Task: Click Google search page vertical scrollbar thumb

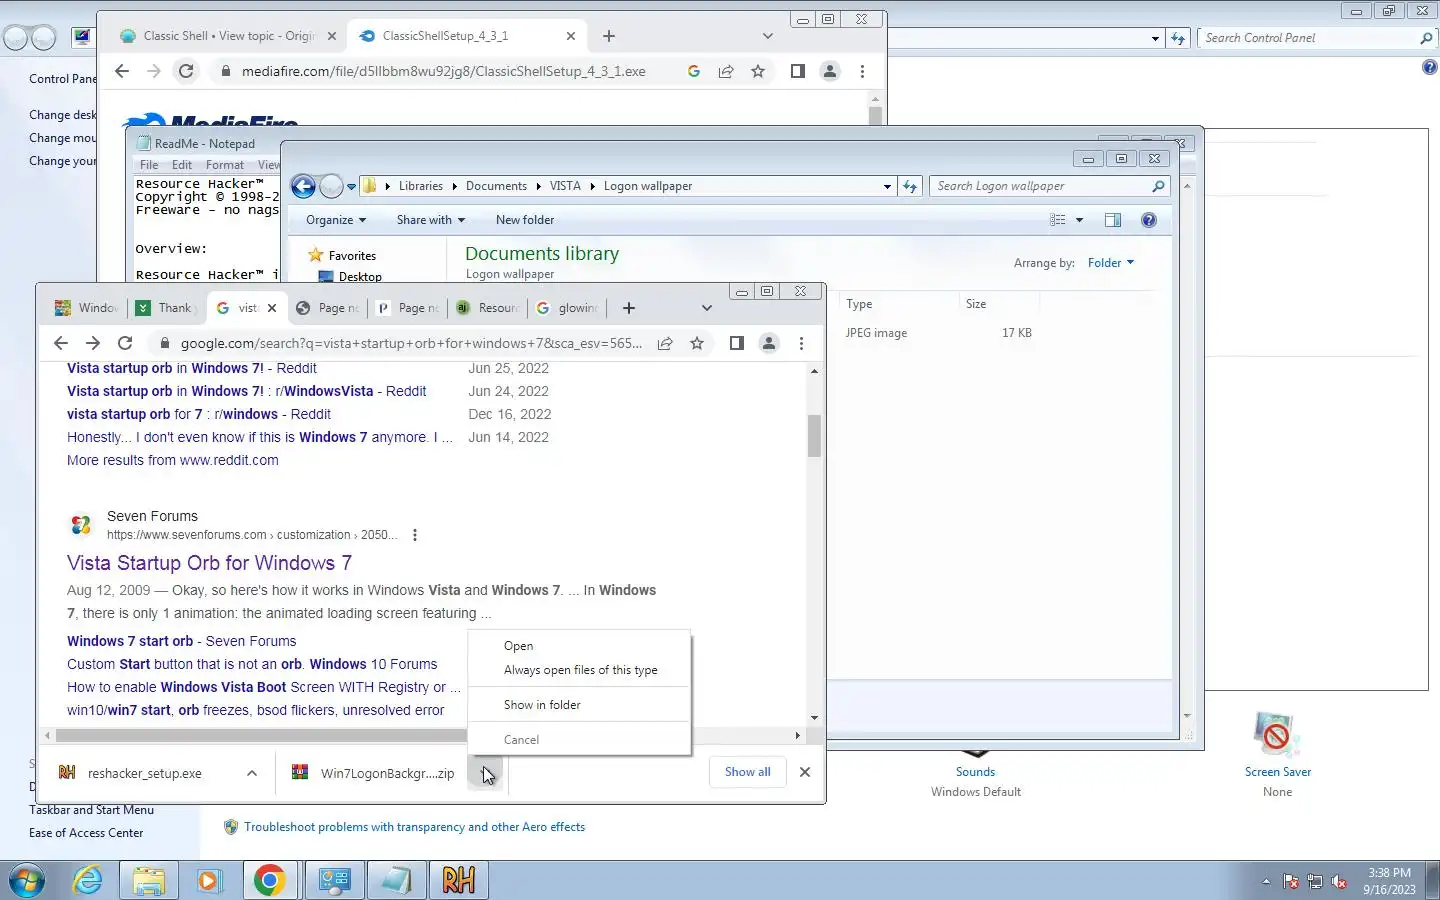Action: (814, 436)
